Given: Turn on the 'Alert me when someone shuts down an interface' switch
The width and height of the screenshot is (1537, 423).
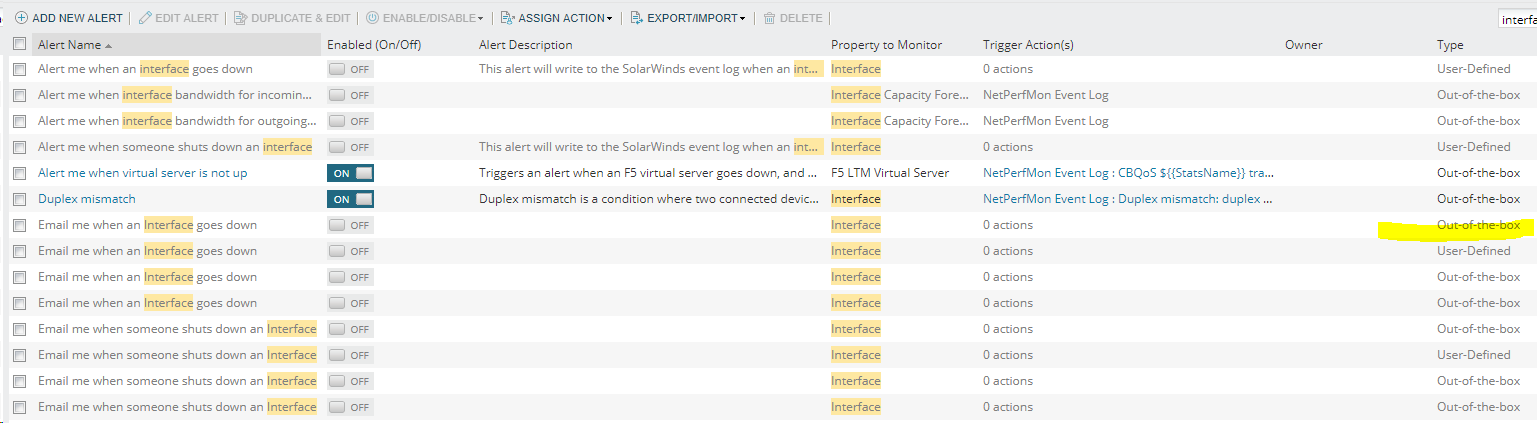Looking at the screenshot, I should point(350,147).
